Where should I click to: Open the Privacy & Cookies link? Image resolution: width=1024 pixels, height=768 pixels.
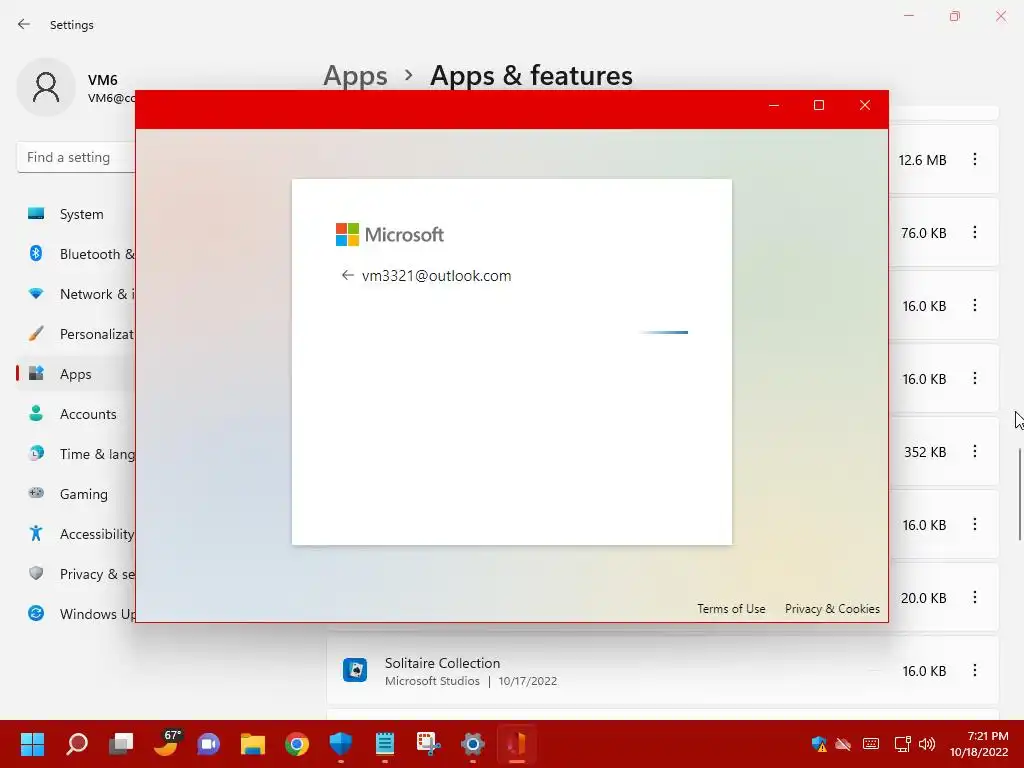click(832, 609)
